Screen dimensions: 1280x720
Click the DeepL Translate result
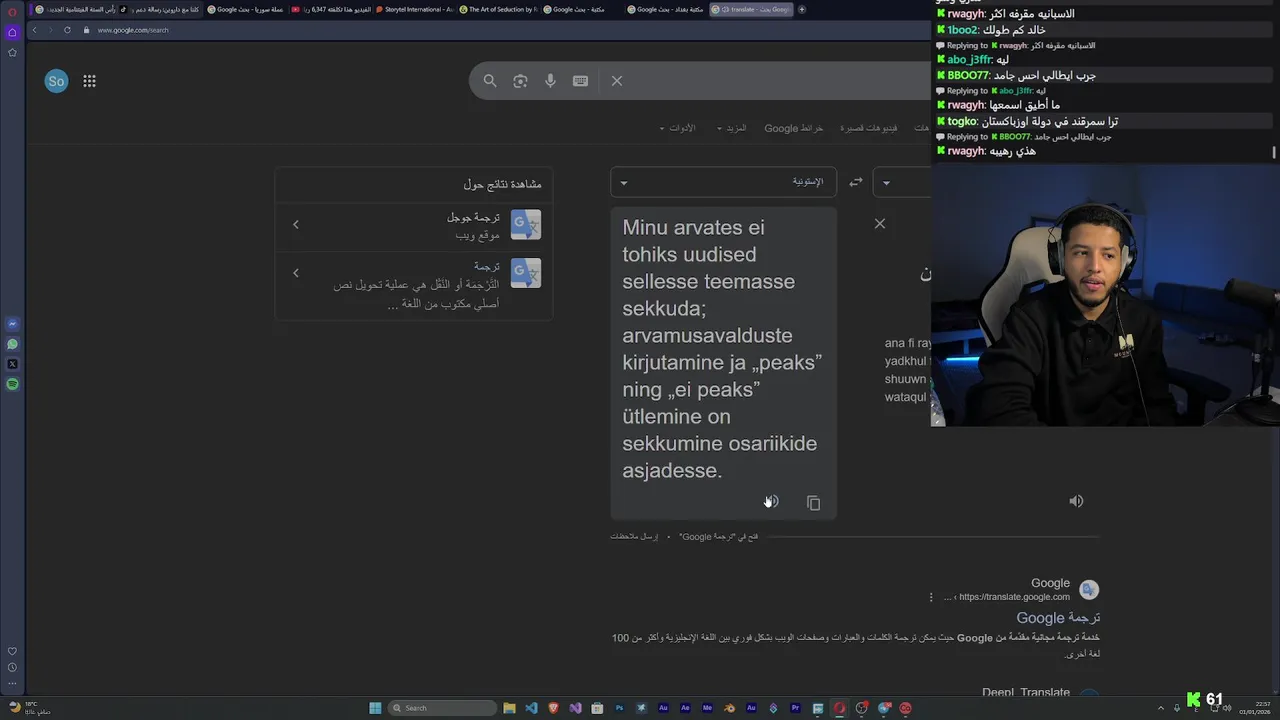tap(1026, 692)
